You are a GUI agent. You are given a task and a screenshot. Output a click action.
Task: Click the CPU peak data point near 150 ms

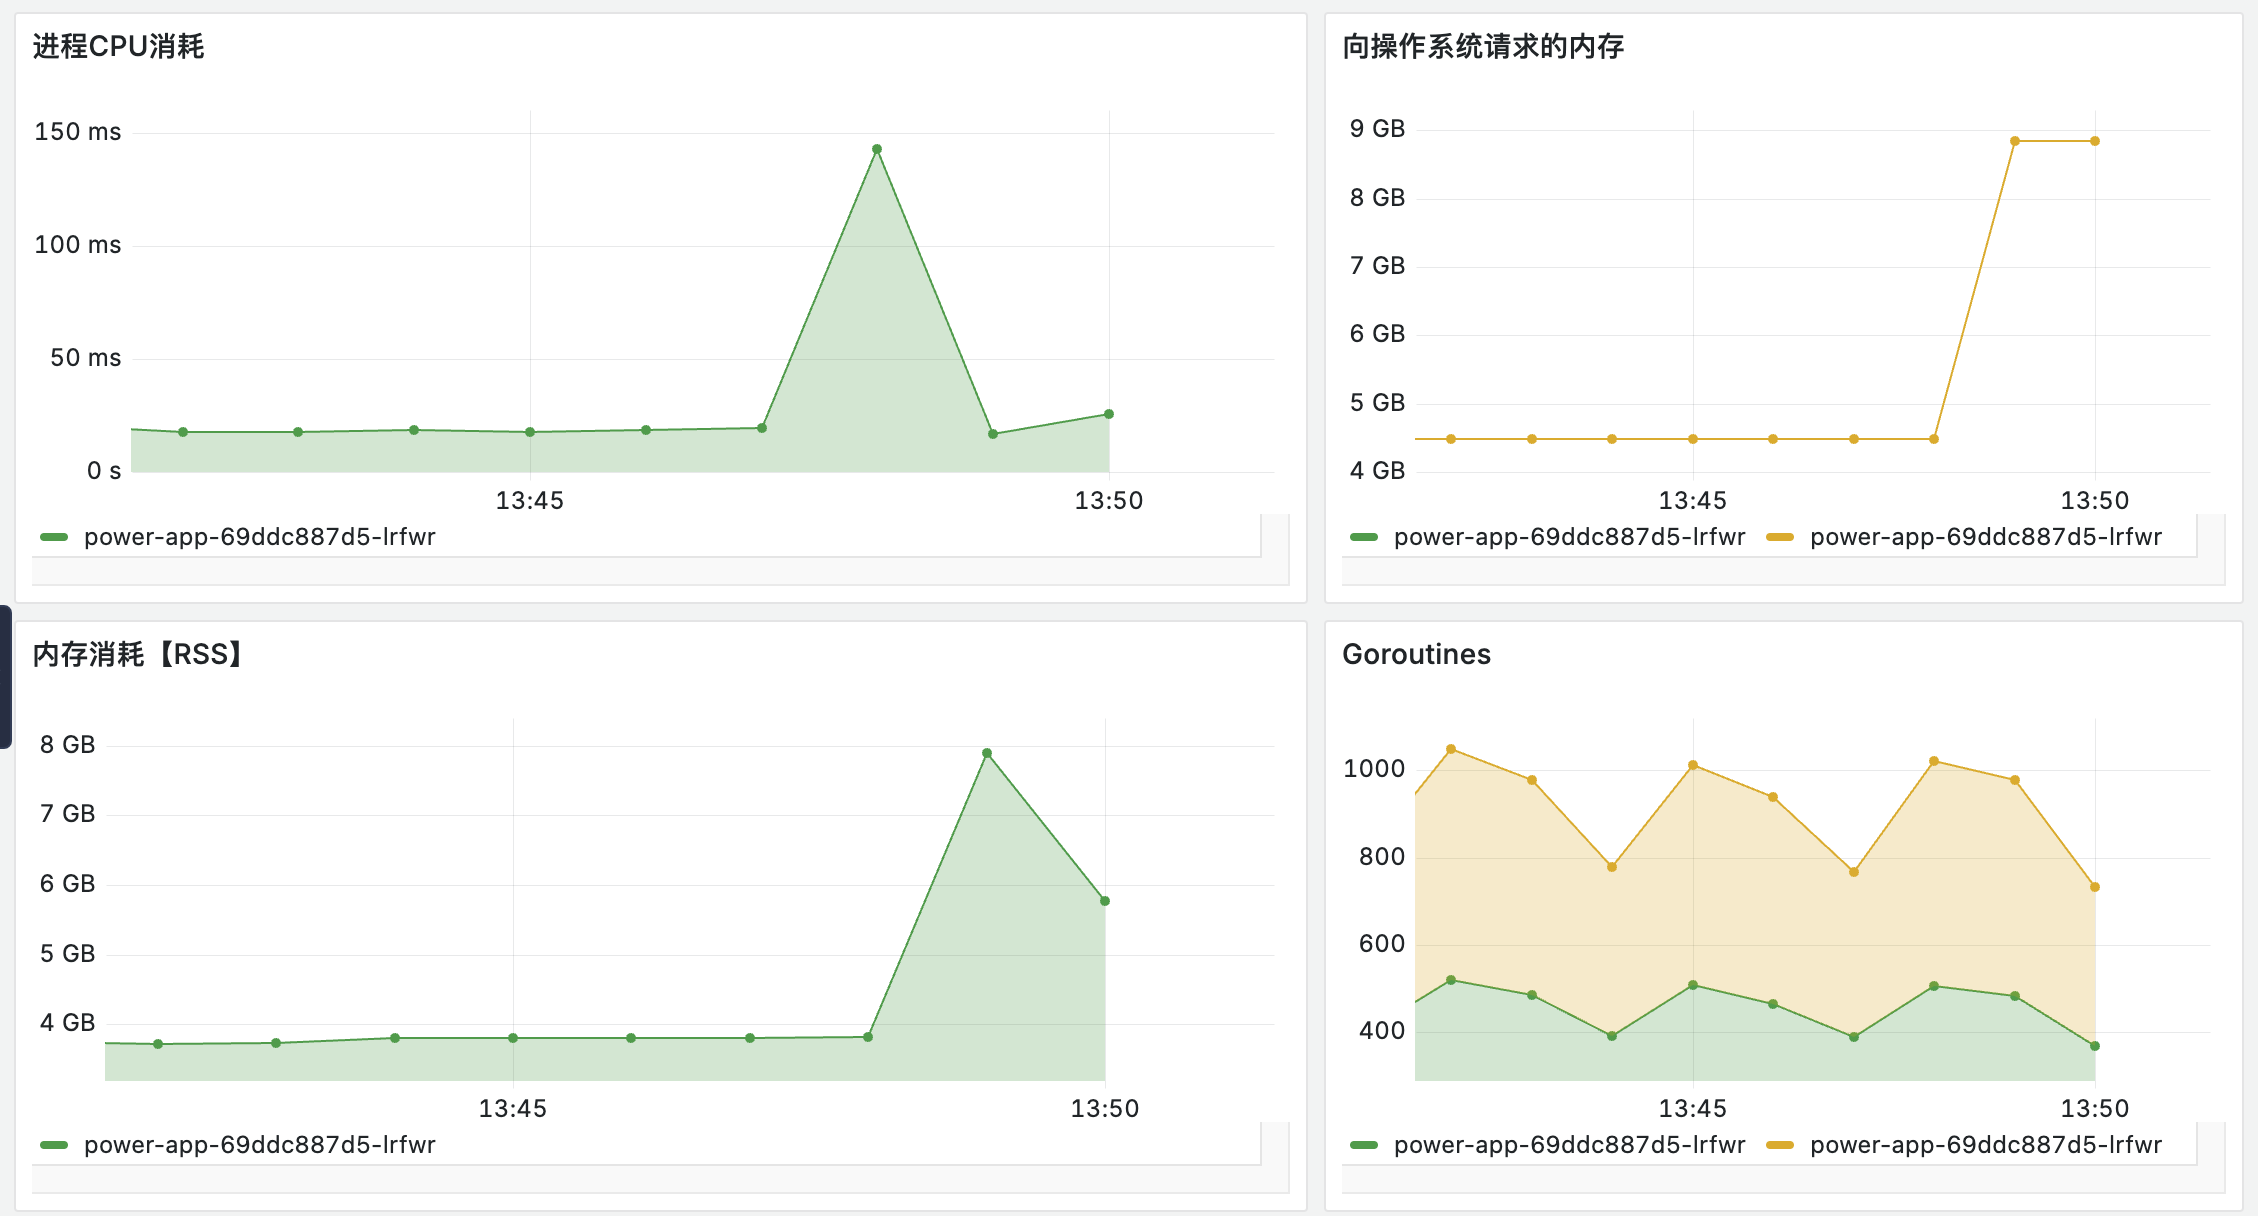click(877, 149)
